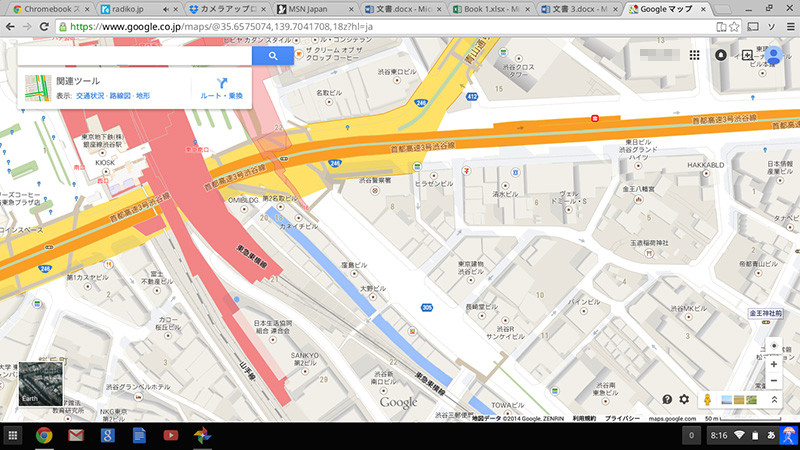Open YouTube from the shelf
The image size is (800, 450).
pyautogui.click(x=170, y=435)
